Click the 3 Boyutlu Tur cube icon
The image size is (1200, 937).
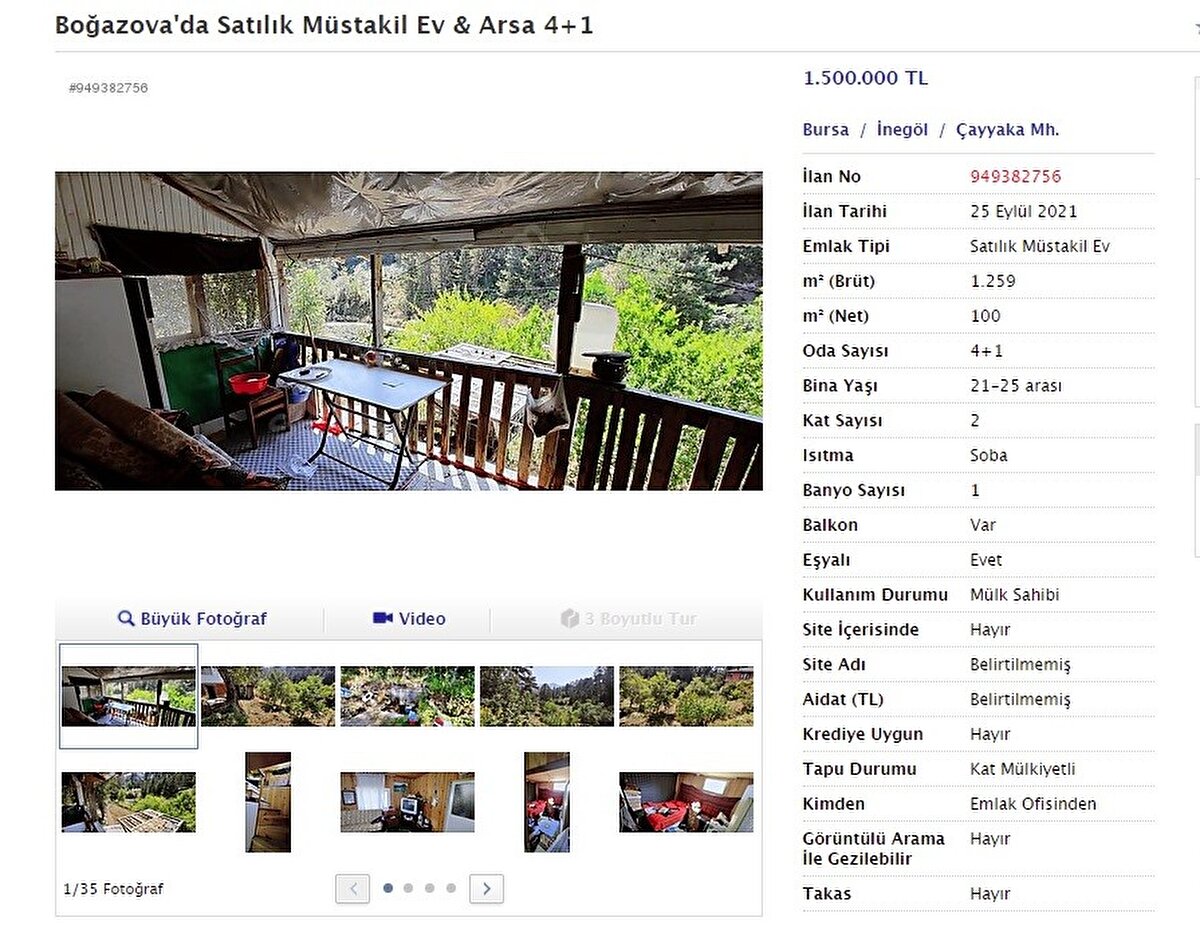coord(570,619)
